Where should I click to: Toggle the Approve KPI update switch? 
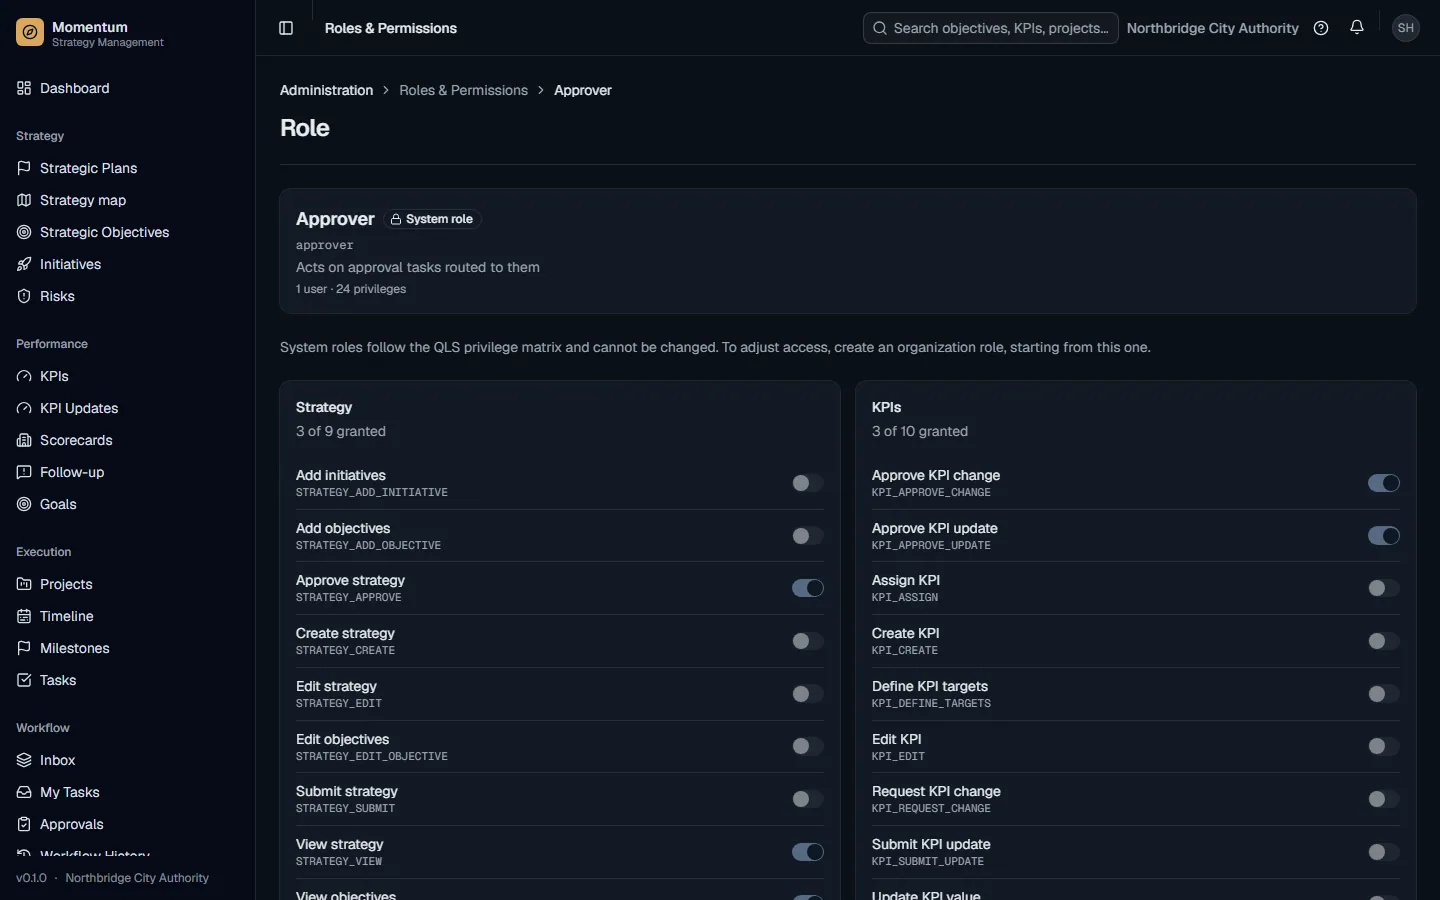coord(1384,536)
